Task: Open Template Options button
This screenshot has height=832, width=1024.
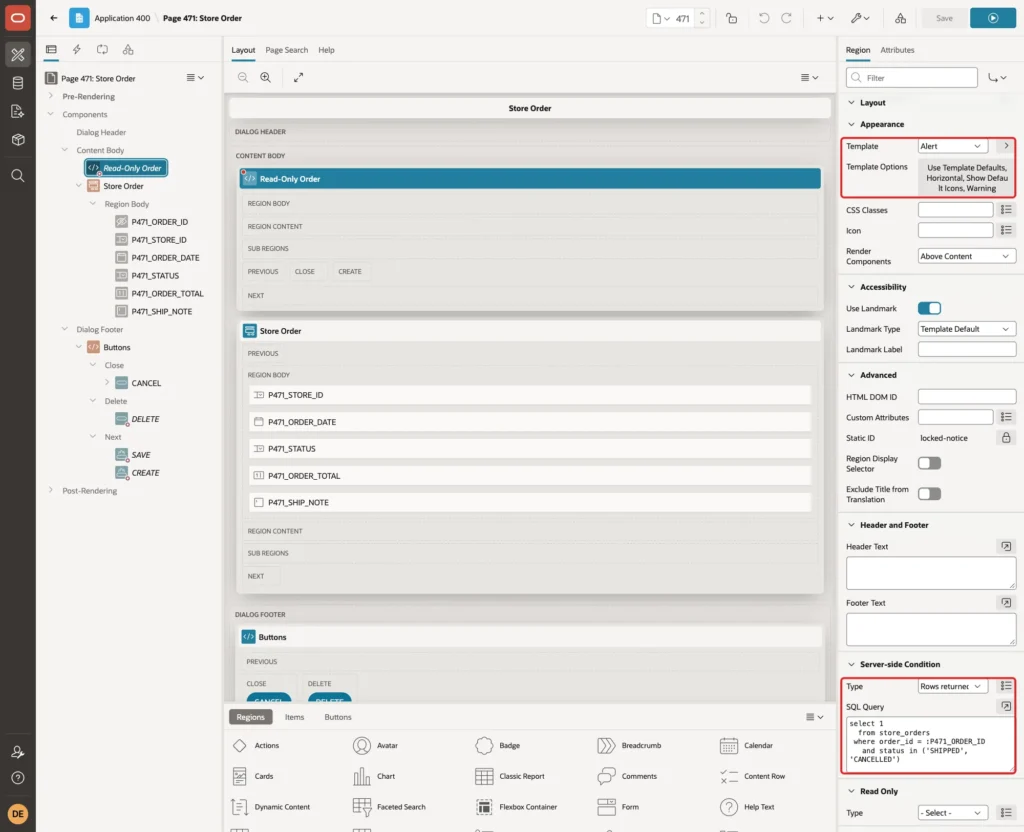Action: [967, 178]
